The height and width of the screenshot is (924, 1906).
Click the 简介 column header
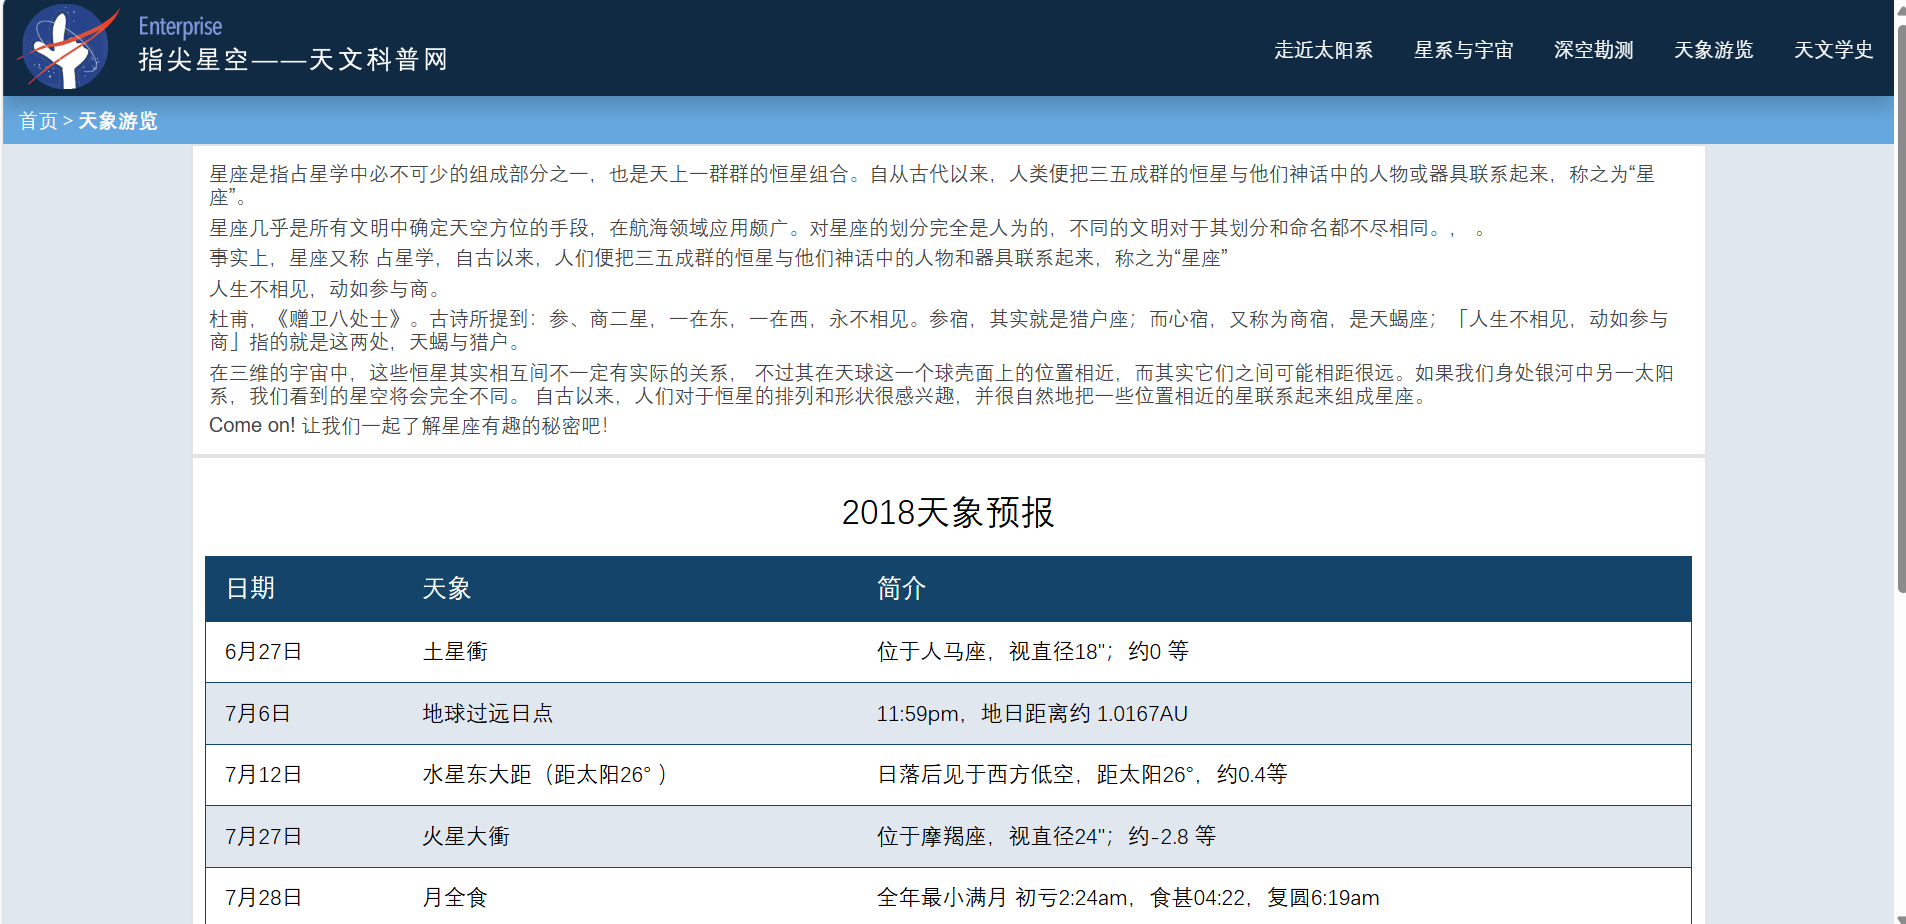coord(901,588)
